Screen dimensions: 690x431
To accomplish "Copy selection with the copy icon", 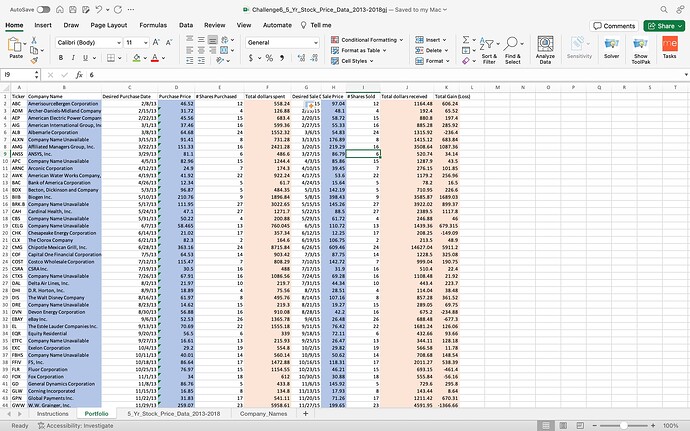I will pyautogui.click(x=34, y=50).
